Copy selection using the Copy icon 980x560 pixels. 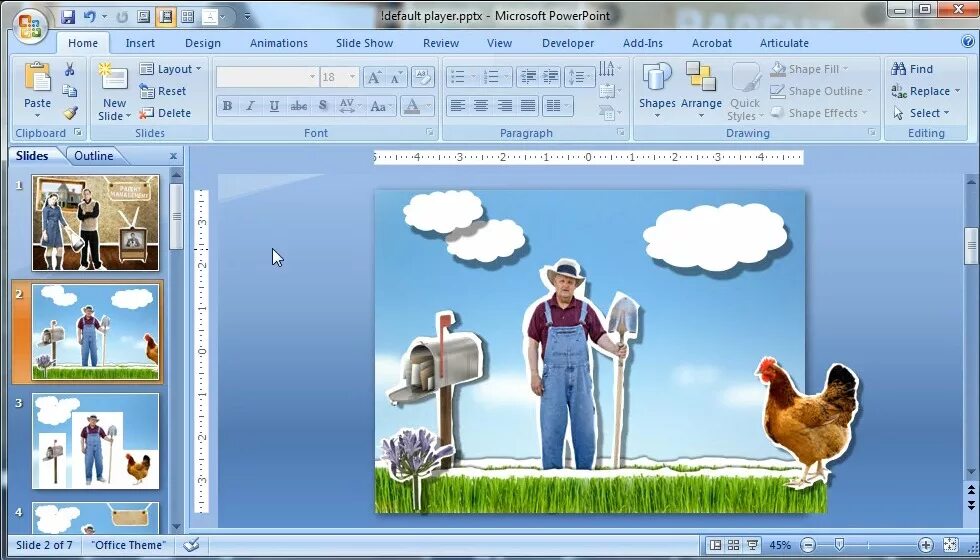(x=70, y=91)
